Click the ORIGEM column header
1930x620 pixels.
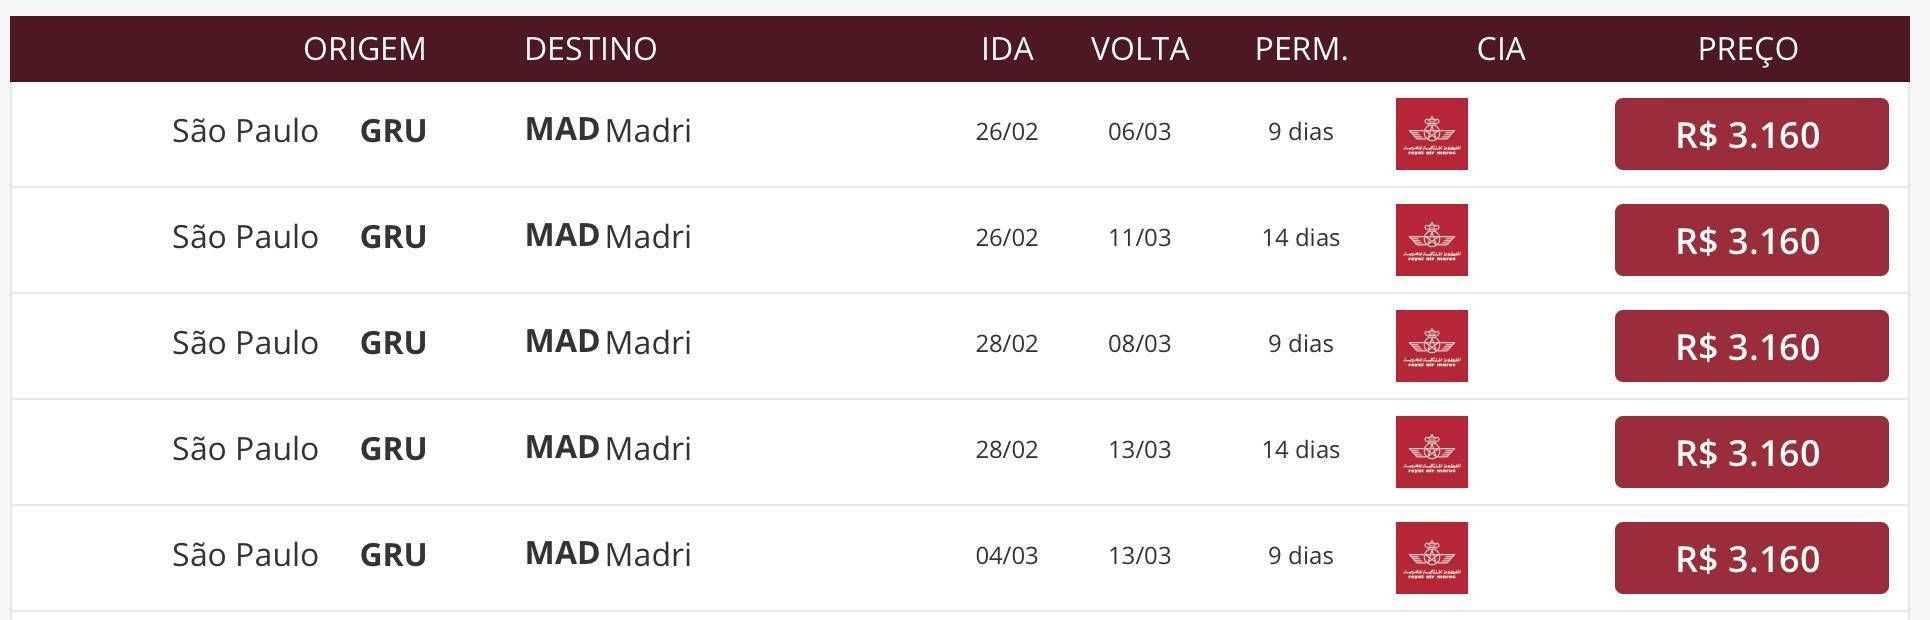[x=365, y=49]
